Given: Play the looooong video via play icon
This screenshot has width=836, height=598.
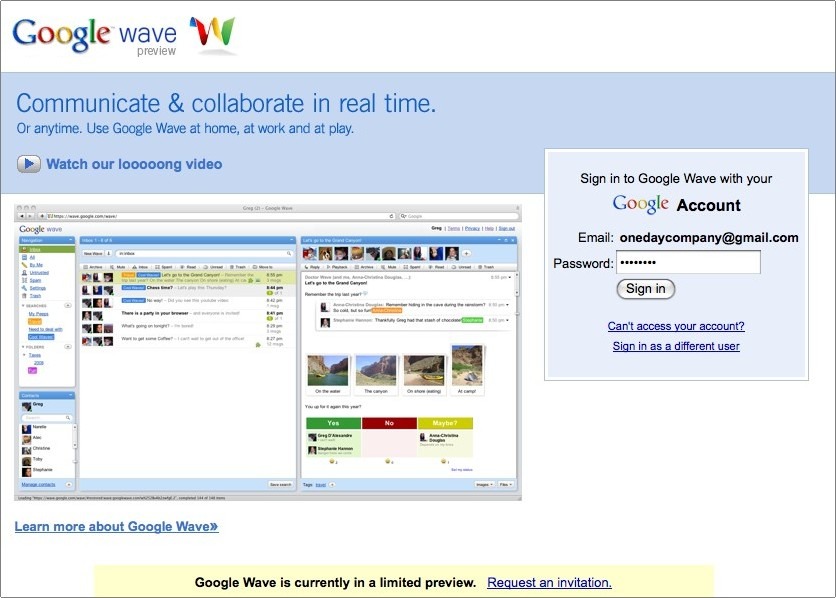Looking at the screenshot, I should tap(29, 164).
